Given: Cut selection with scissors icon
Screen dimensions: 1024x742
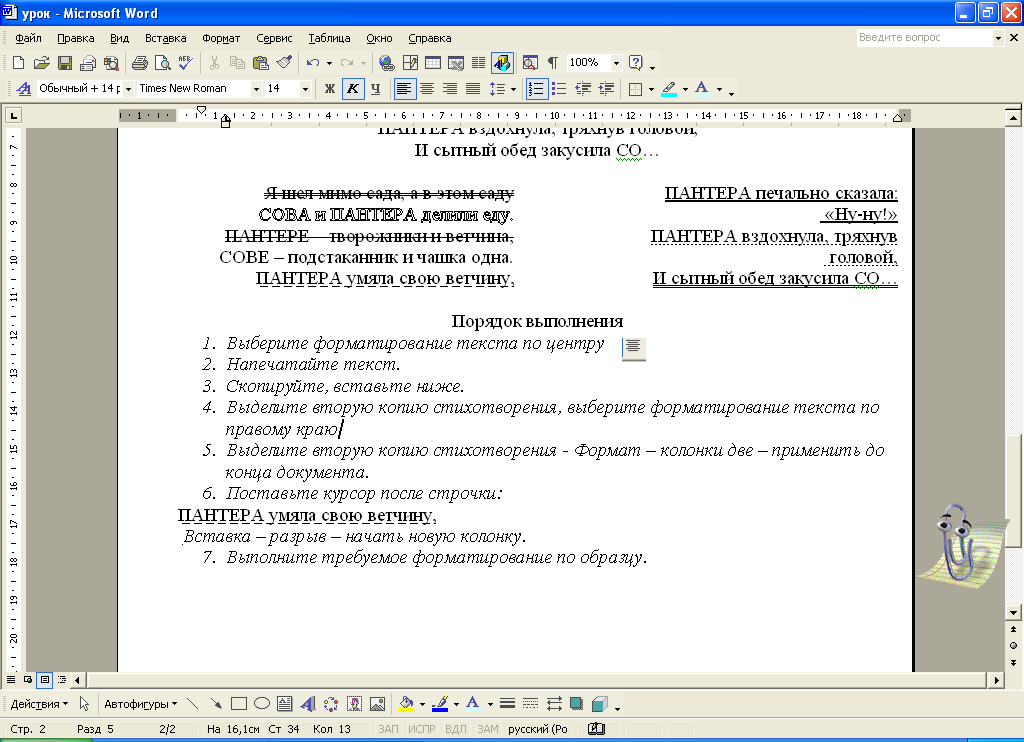Looking at the screenshot, I should point(214,63).
